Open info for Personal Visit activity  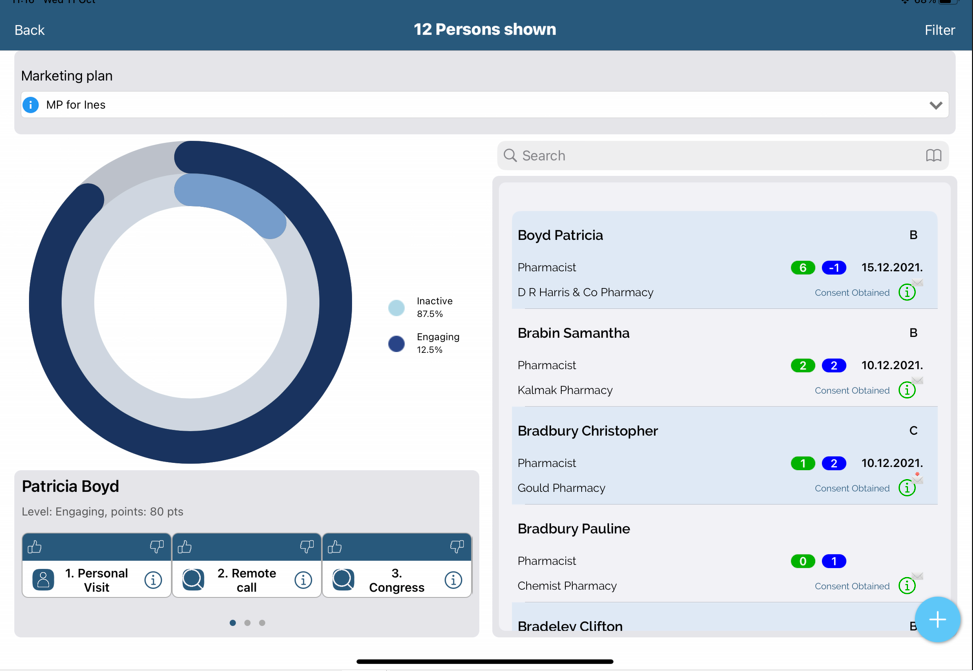[x=153, y=580]
